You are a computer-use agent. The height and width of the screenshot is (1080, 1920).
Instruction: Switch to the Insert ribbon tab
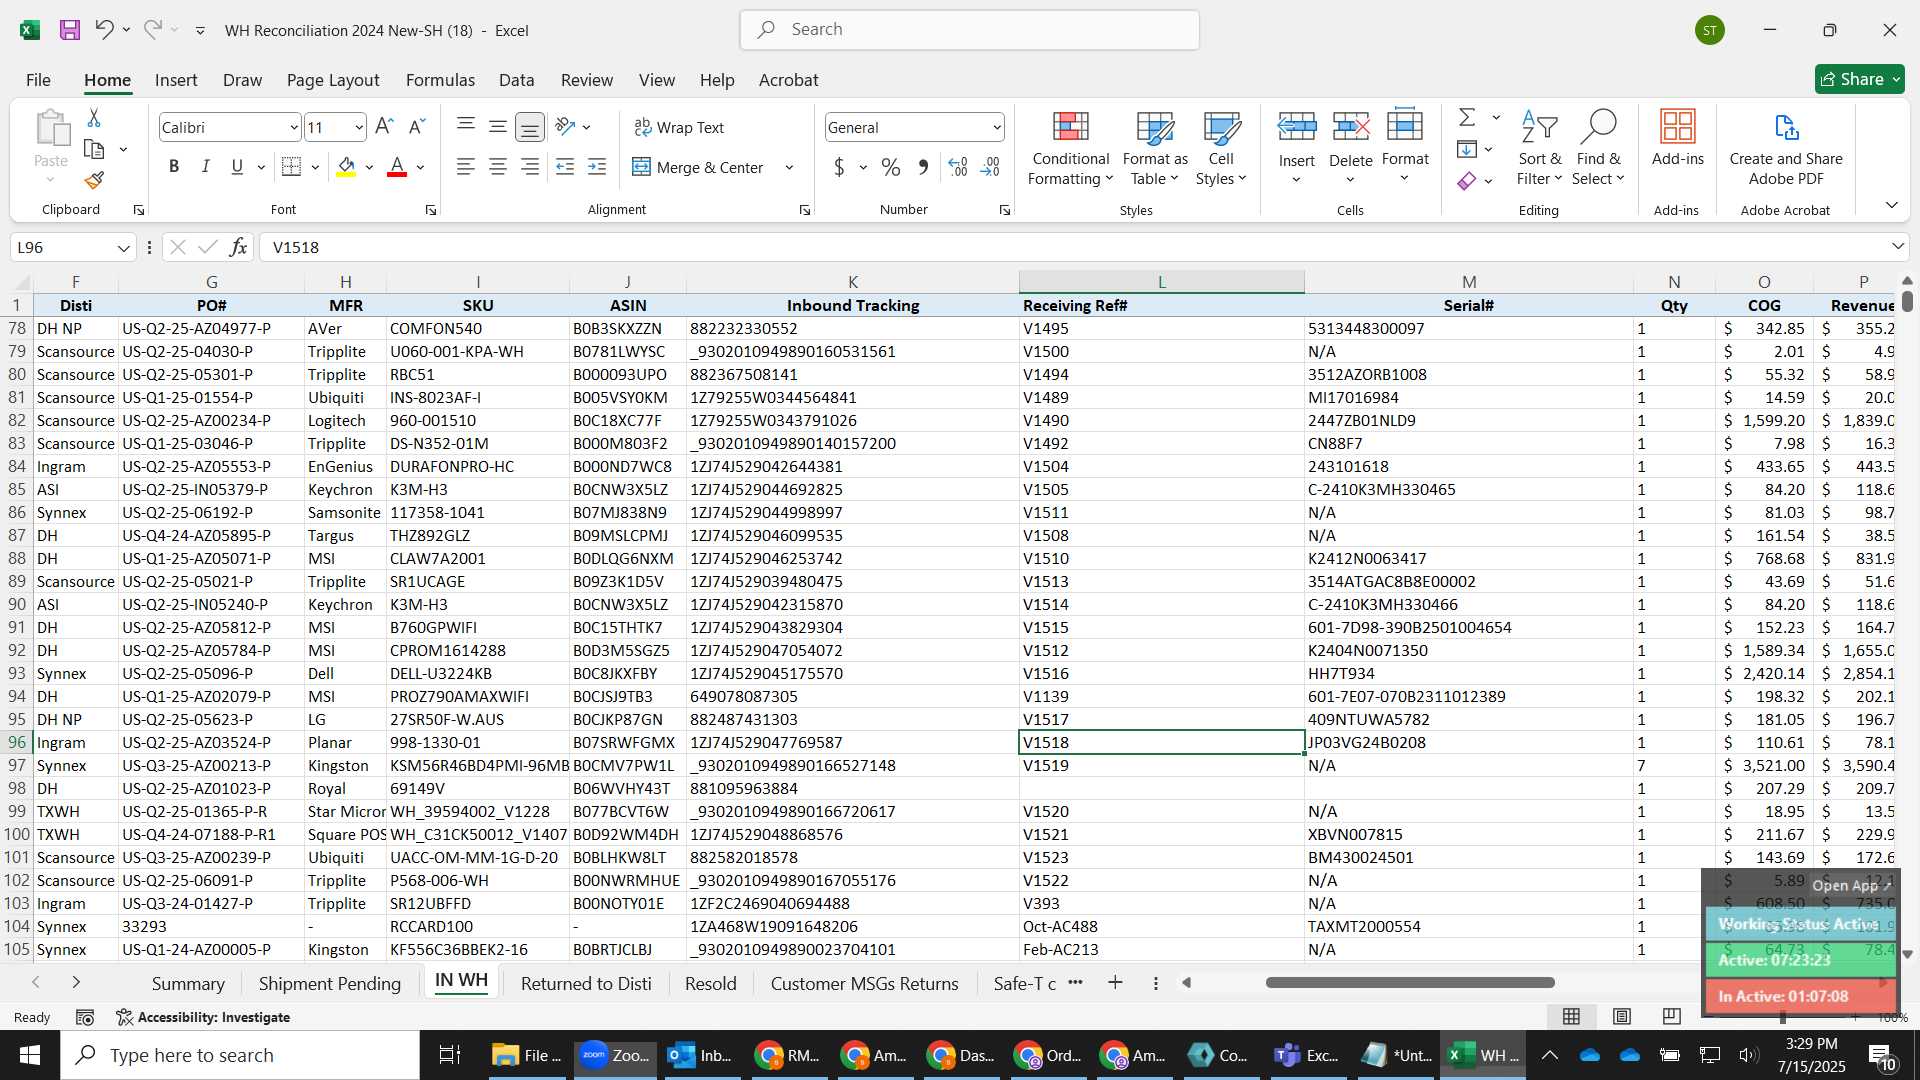tap(176, 80)
